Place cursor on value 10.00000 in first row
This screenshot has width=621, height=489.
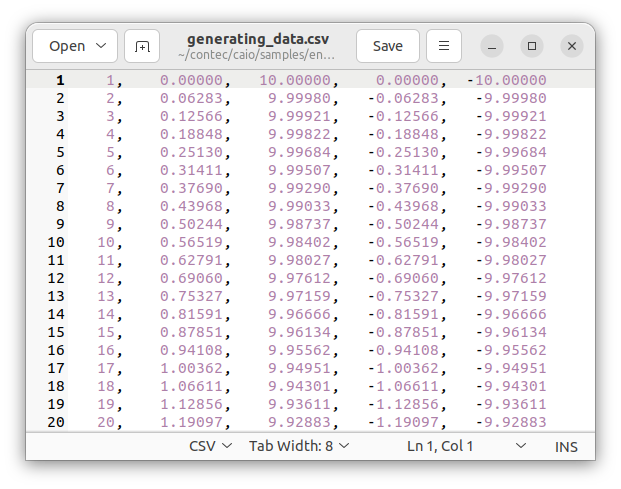296,80
